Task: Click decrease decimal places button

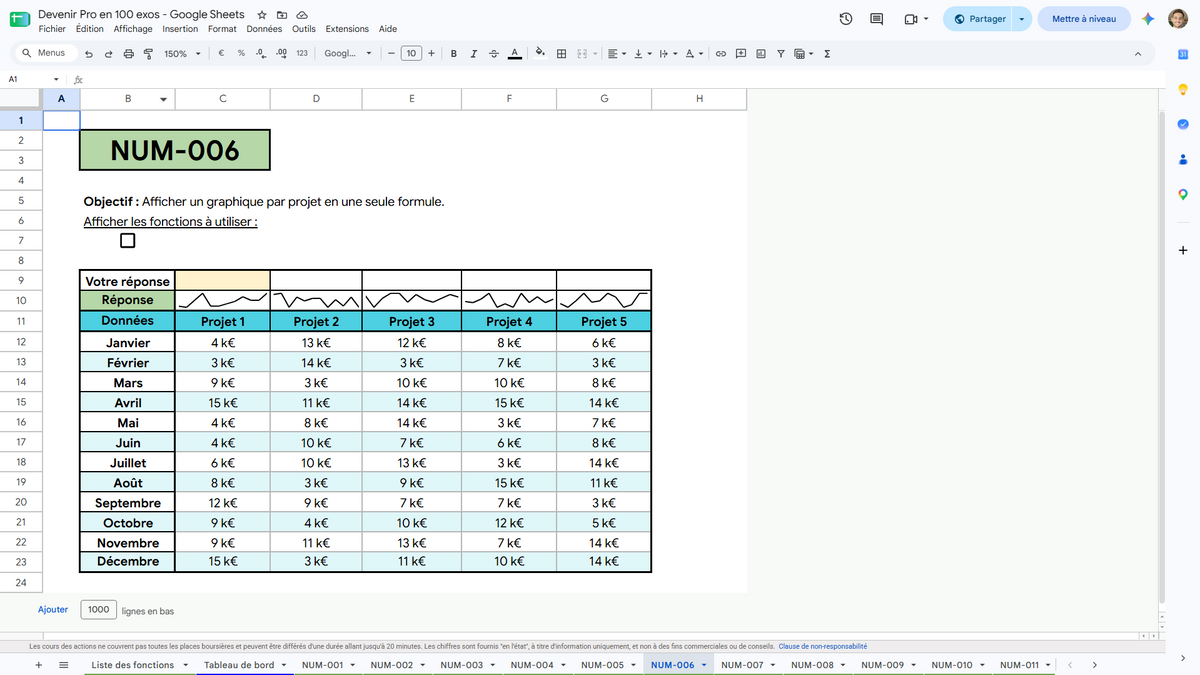Action: 260,54
